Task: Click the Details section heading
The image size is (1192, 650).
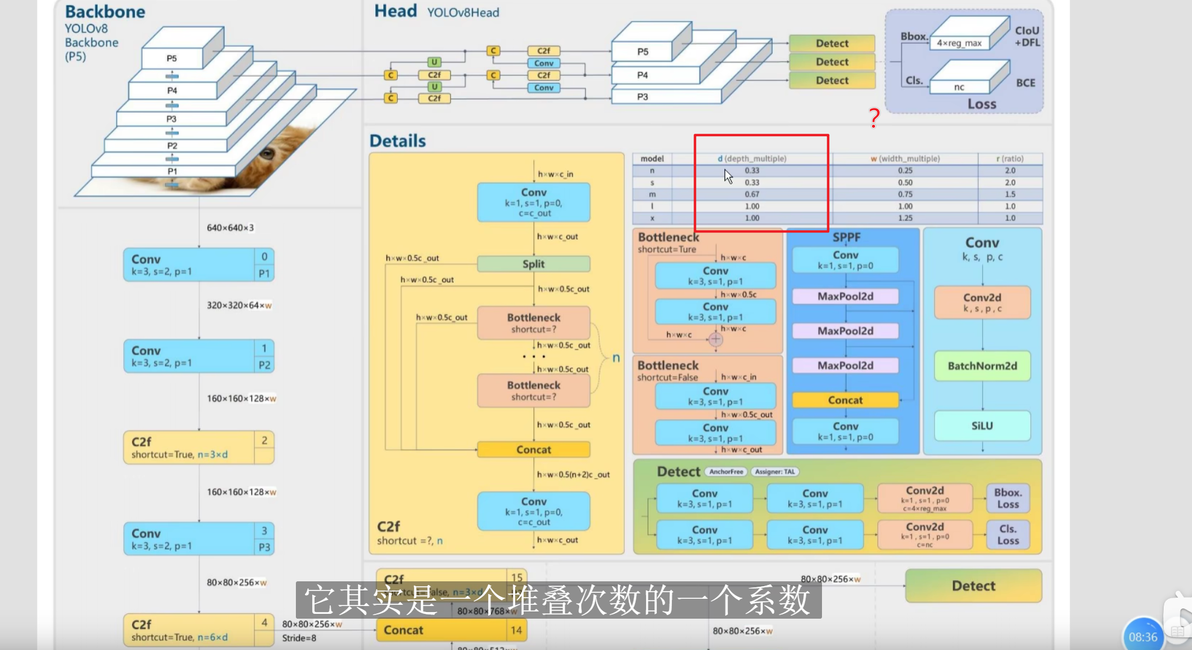Action: [398, 141]
